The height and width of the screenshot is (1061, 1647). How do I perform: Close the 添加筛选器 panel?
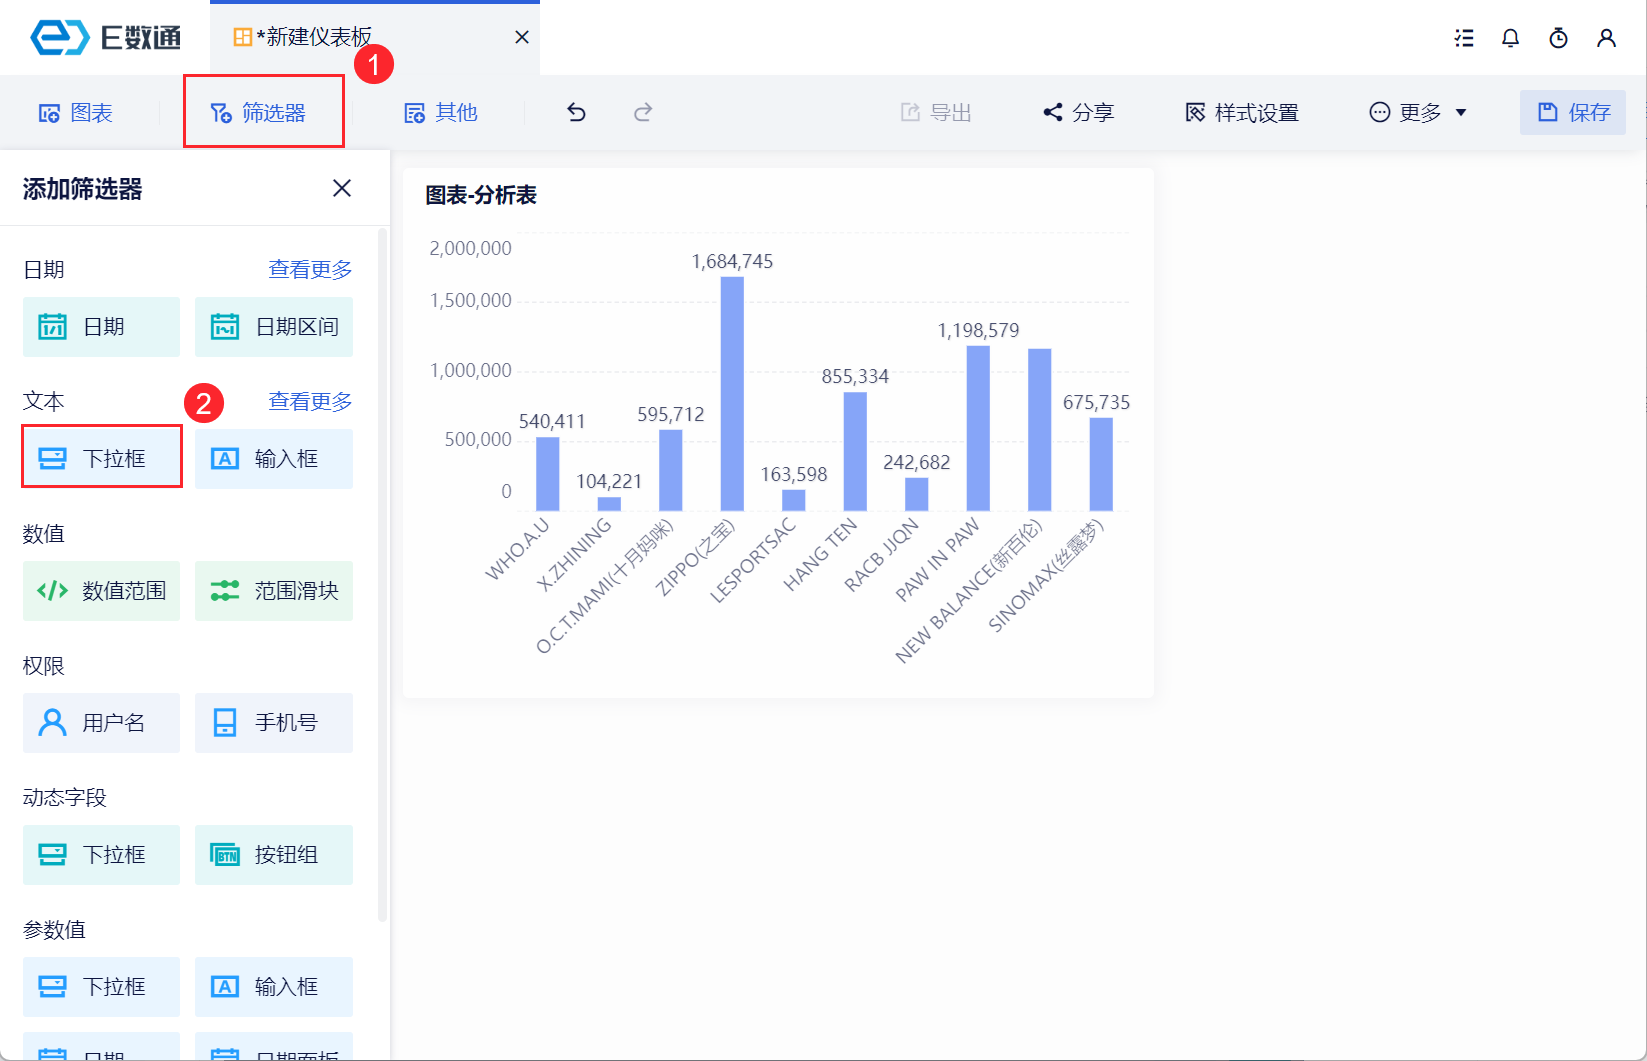coord(342,188)
